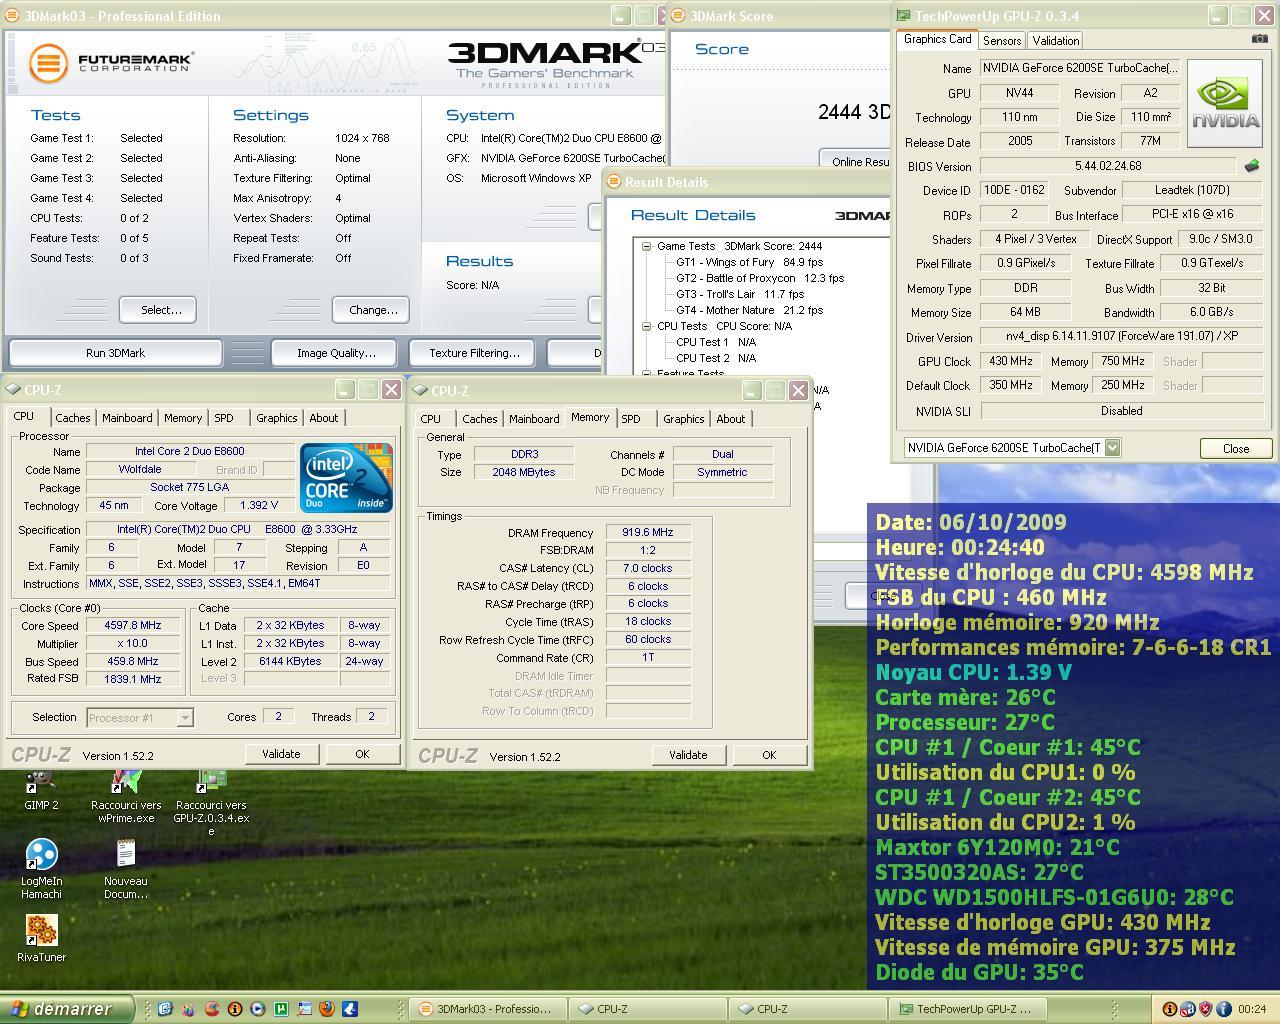Open Graphics tab in right CPU-Z window

pos(684,419)
